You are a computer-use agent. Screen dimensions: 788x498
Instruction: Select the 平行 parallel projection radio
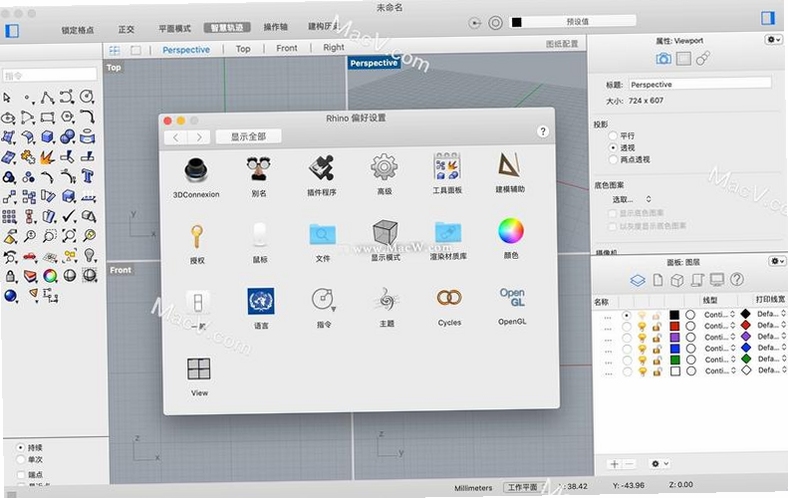pyautogui.click(x=612, y=136)
